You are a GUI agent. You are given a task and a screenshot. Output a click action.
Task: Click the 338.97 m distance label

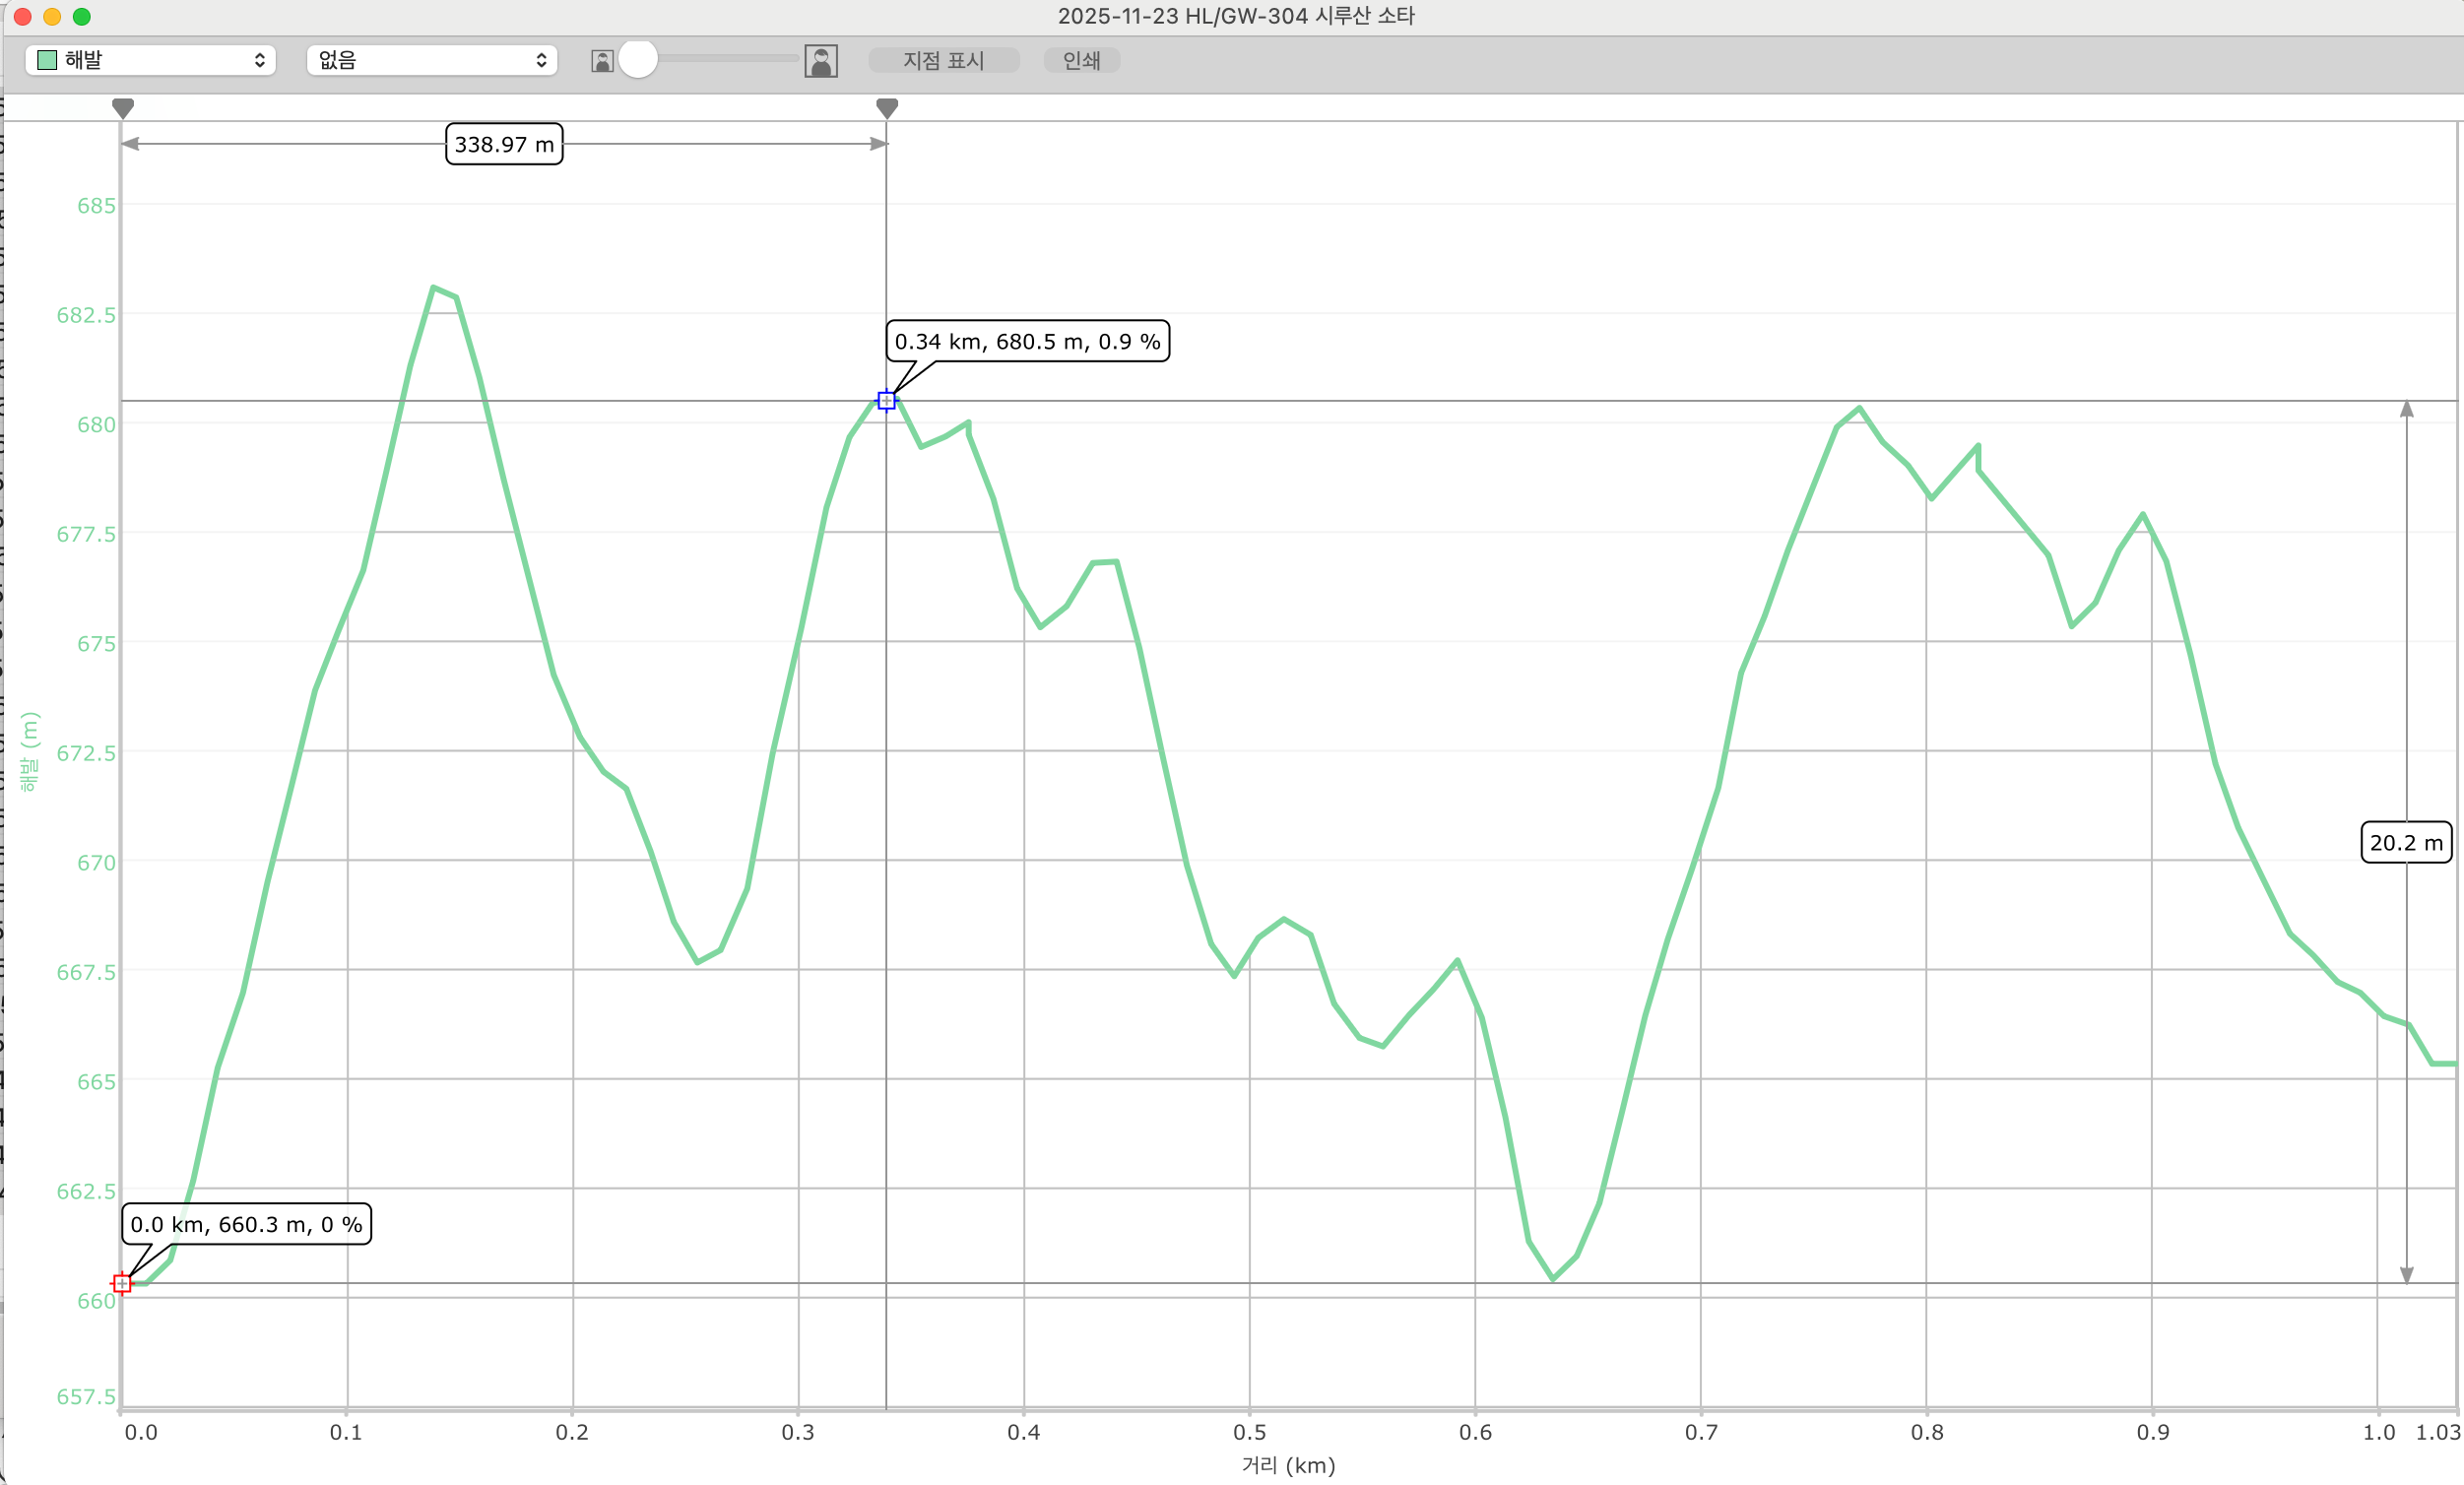(x=504, y=144)
